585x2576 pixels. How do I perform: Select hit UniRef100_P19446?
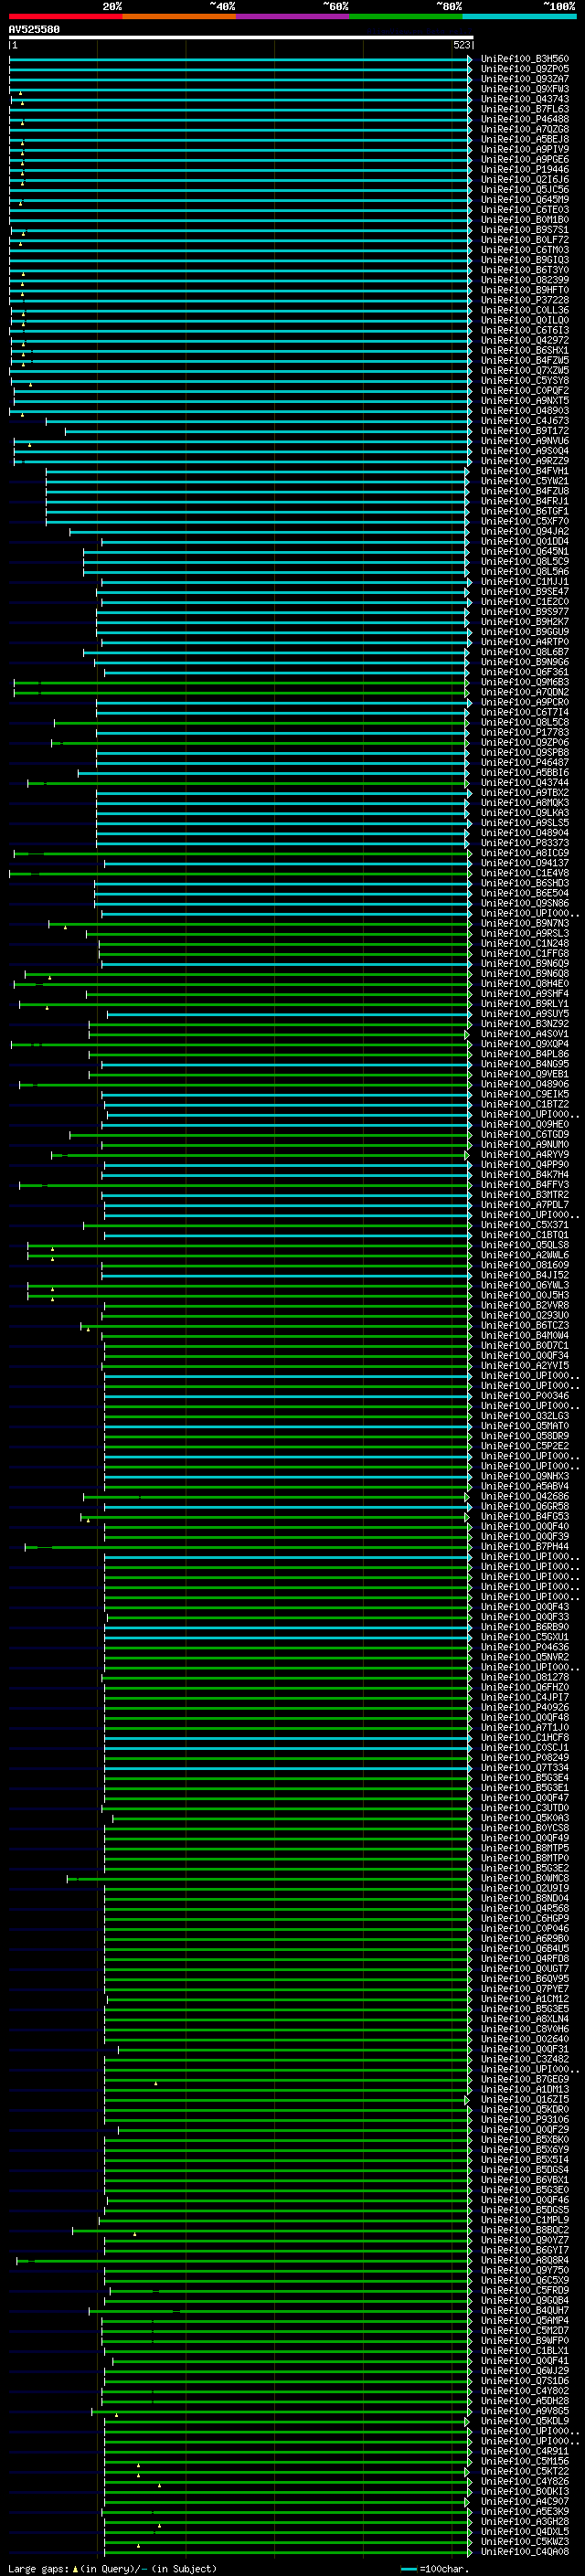(x=524, y=170)
